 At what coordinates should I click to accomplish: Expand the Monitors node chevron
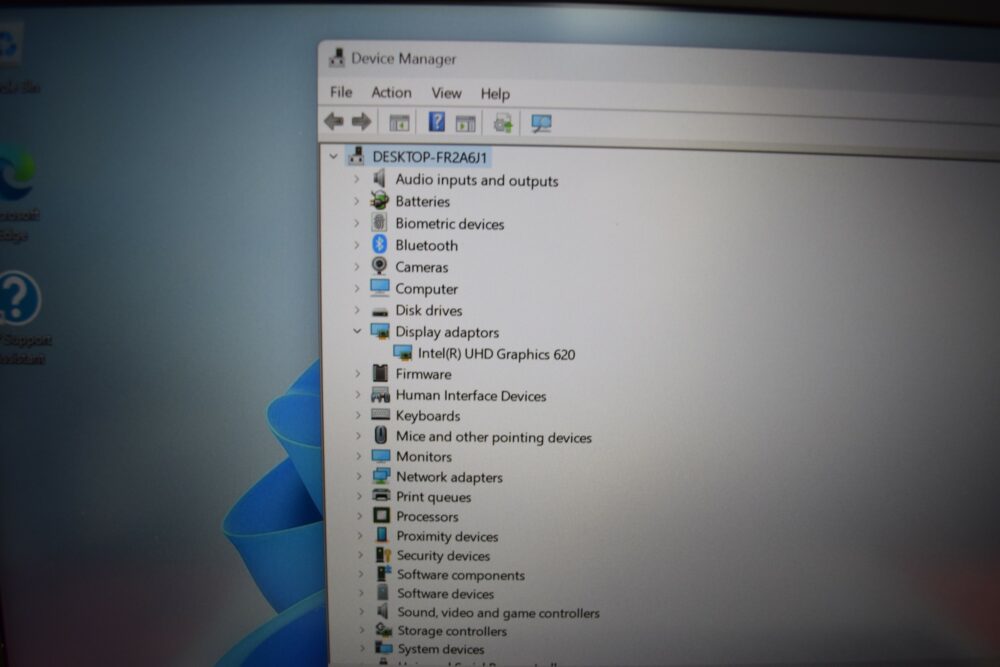(358, 456)
